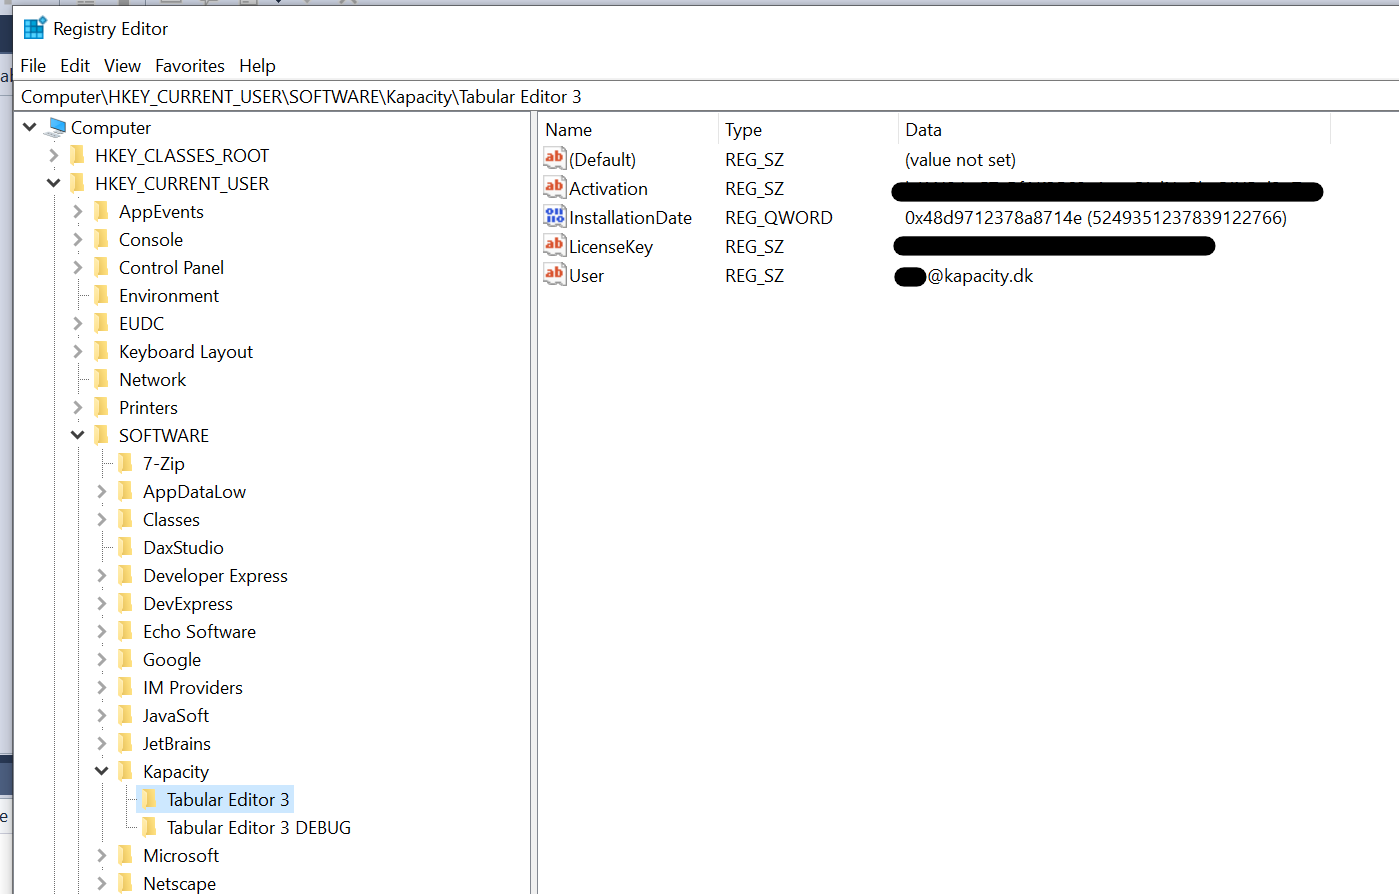Click the ab icon next to LicenseKey
The height and width of the screenshot is (894, 1399).
click(x=554, y=245)
